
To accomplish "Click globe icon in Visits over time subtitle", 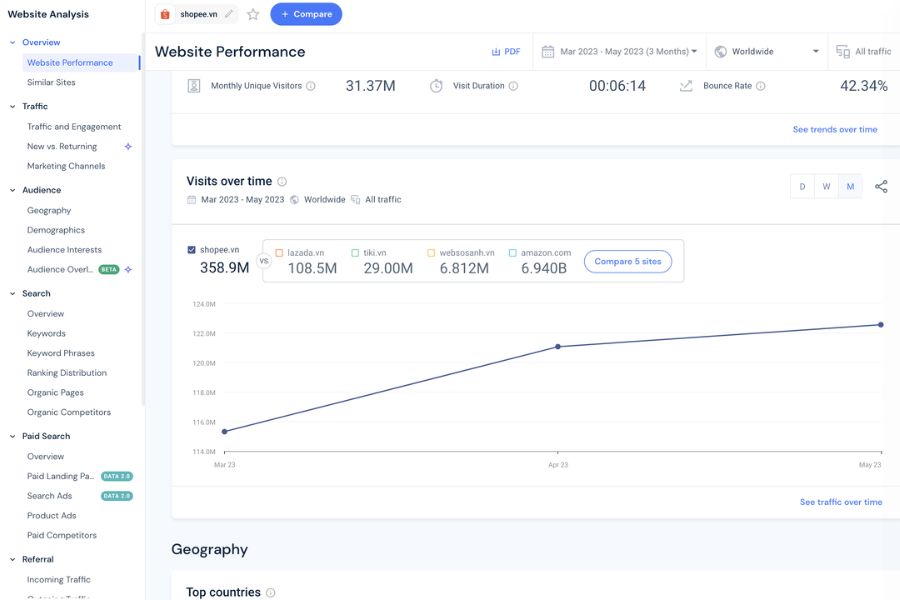I will point(294,200).
